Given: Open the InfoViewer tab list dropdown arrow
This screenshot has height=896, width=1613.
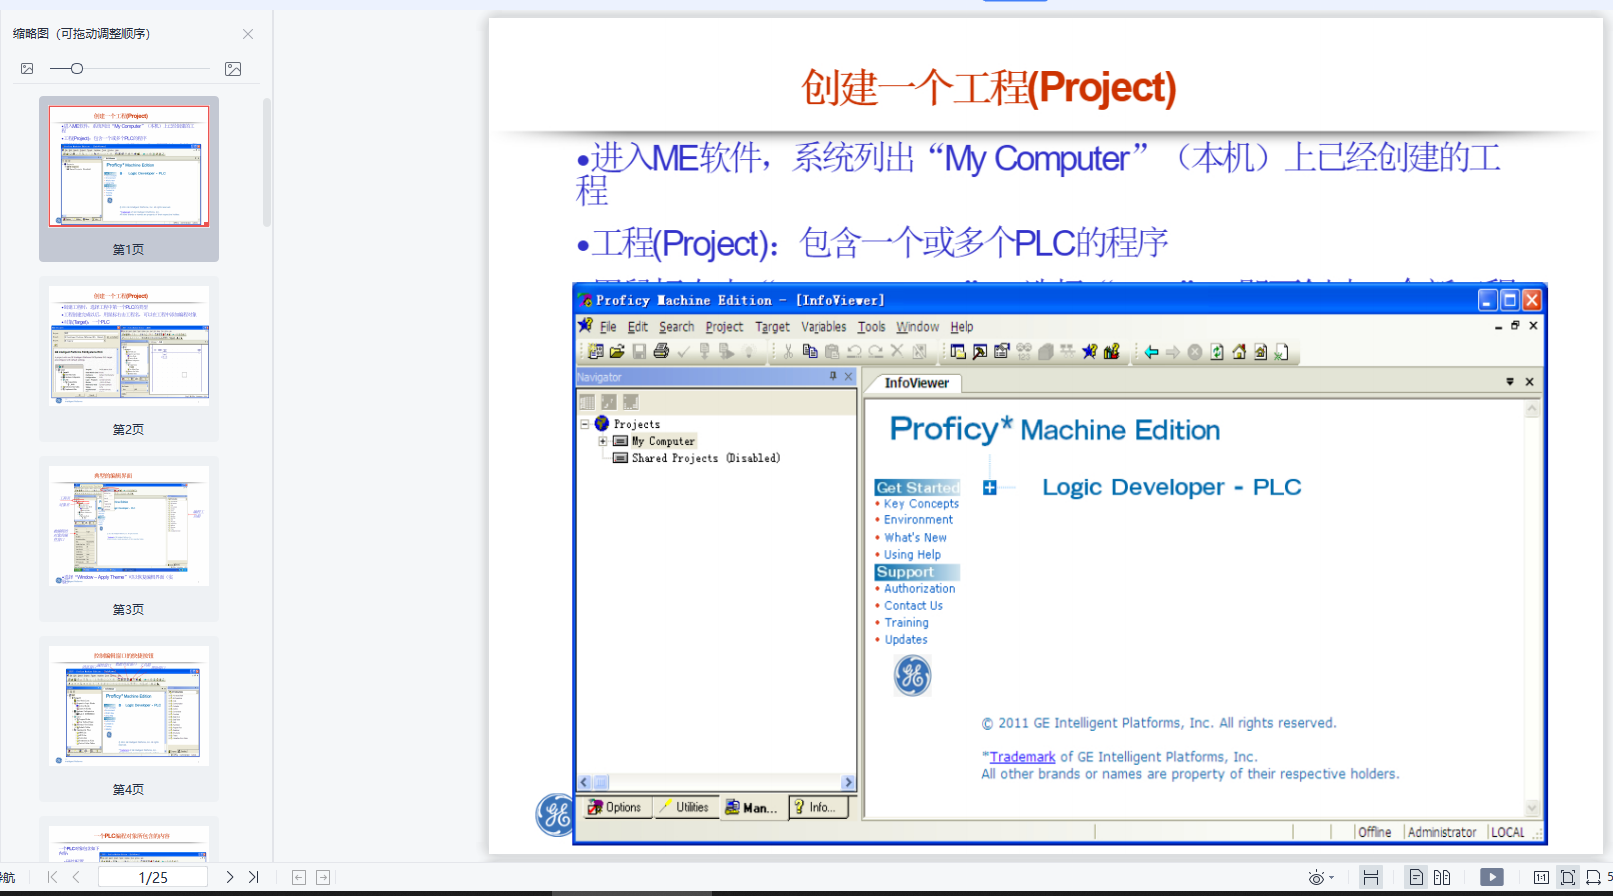Looking at the screenshot, I should click(1510, 382).
